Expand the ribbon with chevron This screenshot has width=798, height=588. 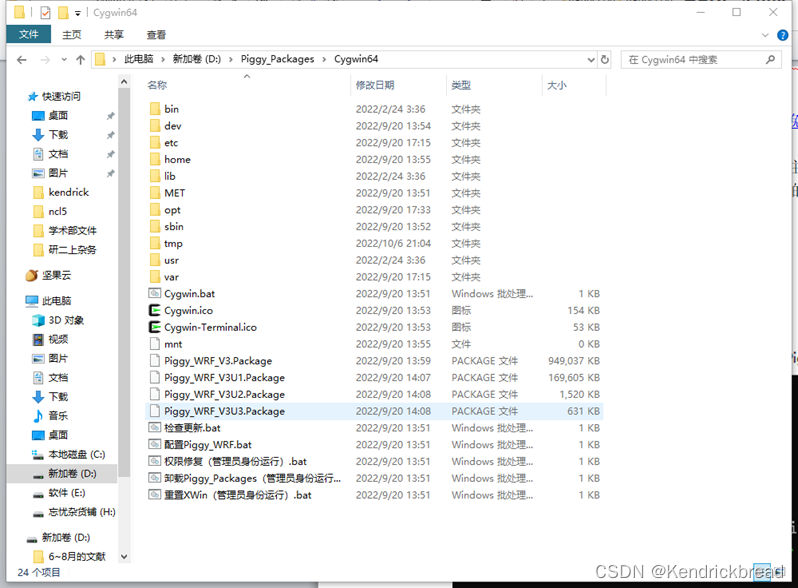tap(765, 35)
